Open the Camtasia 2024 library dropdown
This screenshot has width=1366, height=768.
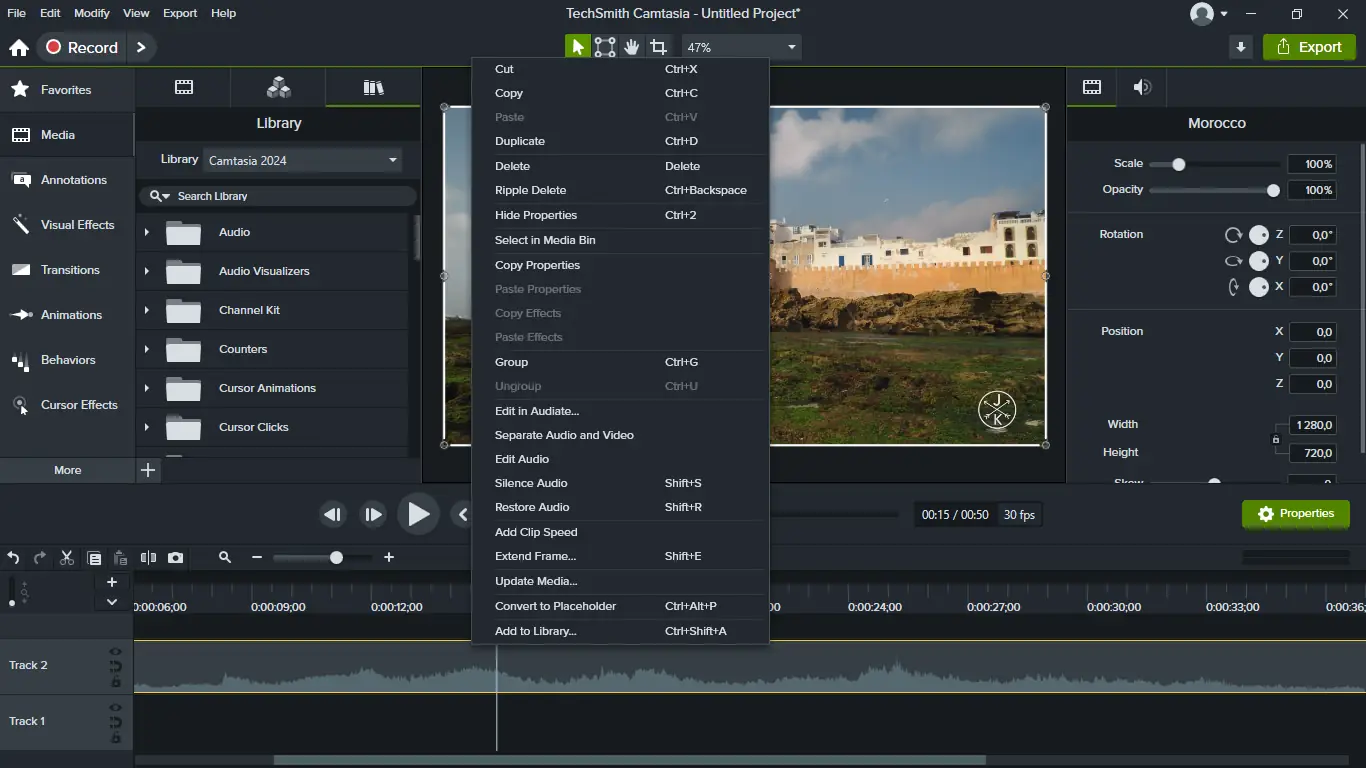tap(302, 160)
